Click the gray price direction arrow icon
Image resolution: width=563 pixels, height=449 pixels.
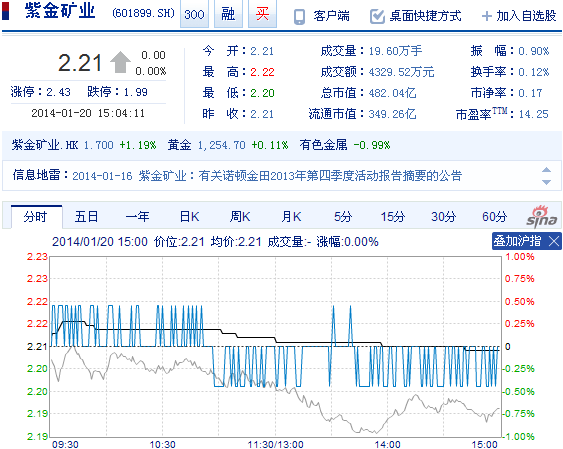click(120, 62)
